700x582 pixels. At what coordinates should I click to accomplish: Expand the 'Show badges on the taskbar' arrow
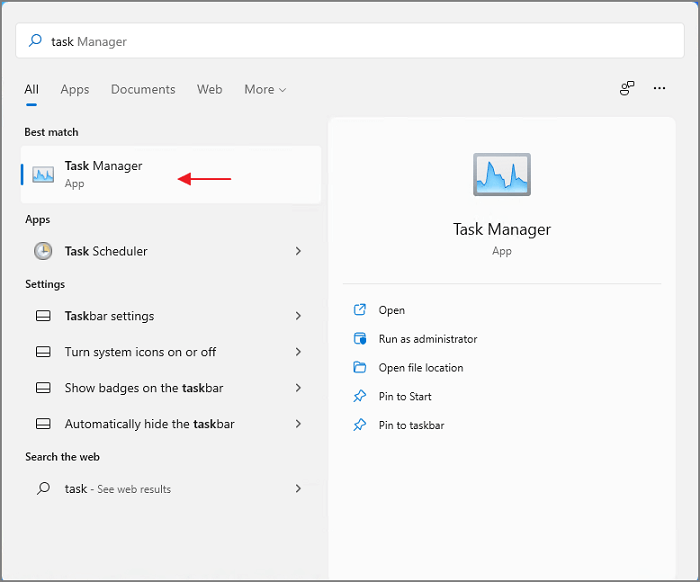coord(298,388)
